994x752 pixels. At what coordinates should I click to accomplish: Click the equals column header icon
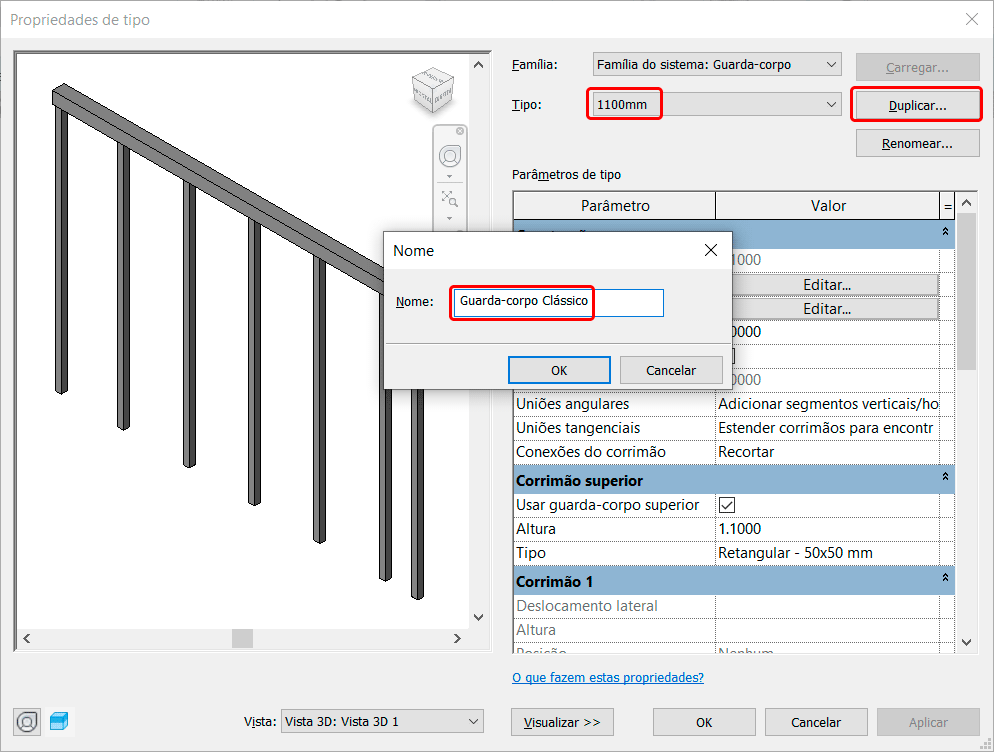click(x=947, y=206)
